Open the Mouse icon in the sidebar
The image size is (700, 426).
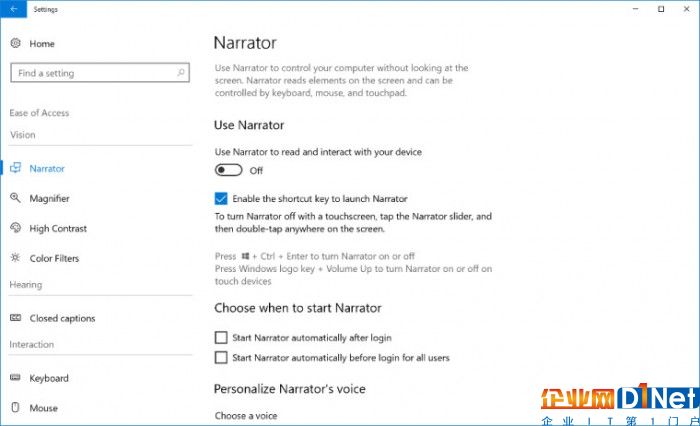click(16, 407)
